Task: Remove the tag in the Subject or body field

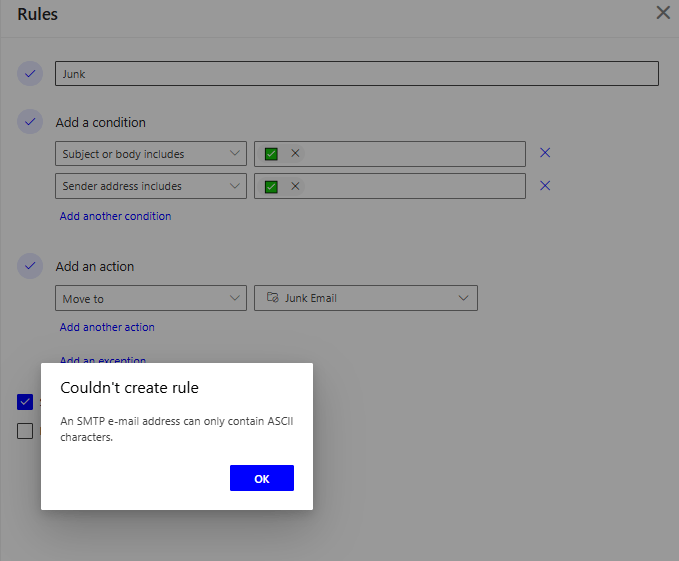Action: (x=295, y=153)
